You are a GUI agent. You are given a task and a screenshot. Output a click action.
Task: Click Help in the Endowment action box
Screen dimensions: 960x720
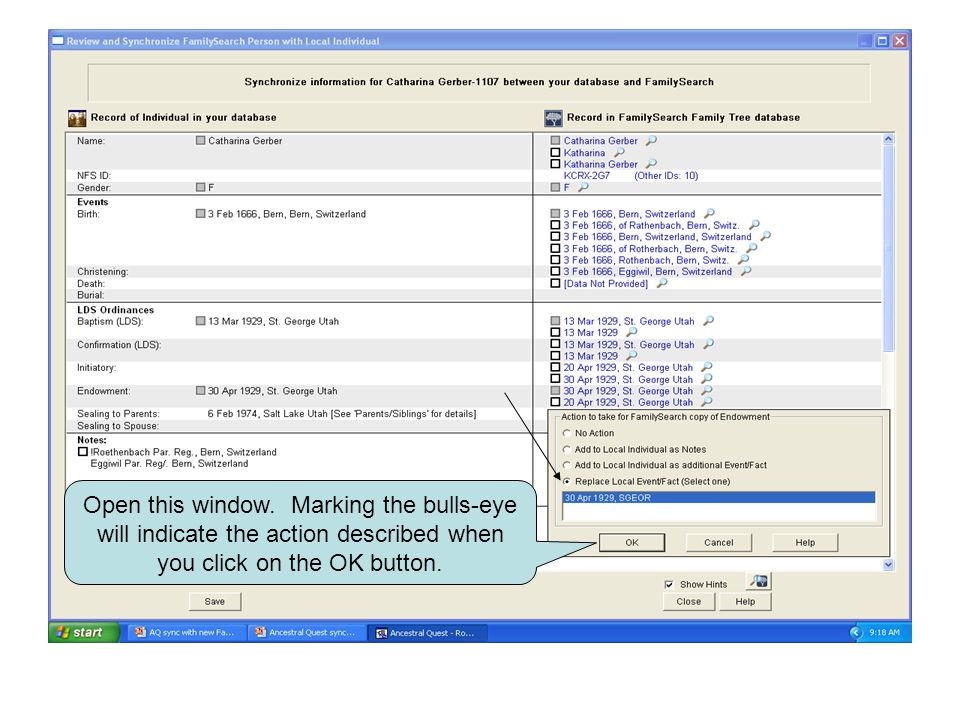pyautogui.click(x=805, y=542)
